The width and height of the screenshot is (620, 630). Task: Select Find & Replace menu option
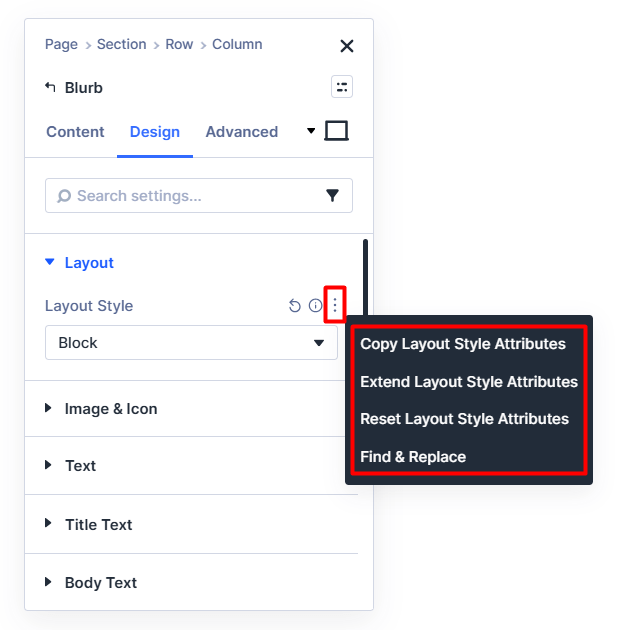(x=413, y=457)
